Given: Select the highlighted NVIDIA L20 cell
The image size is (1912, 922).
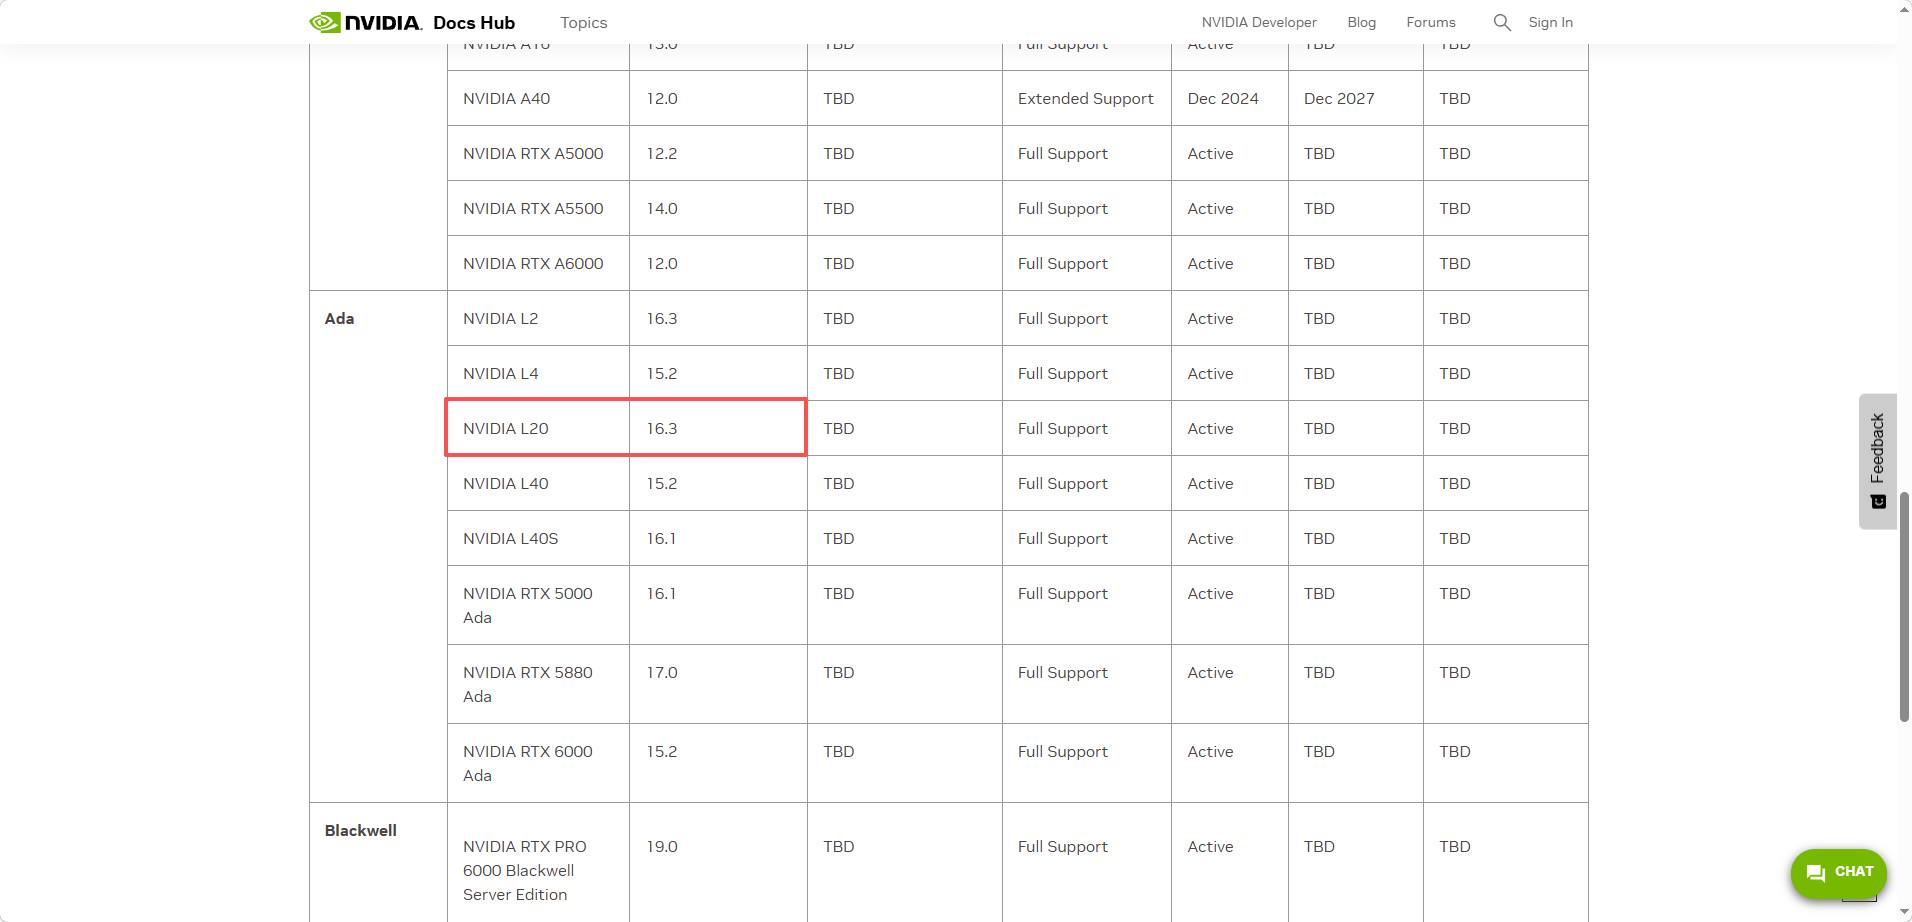Looking at the screenshot, I should point(506,428).
